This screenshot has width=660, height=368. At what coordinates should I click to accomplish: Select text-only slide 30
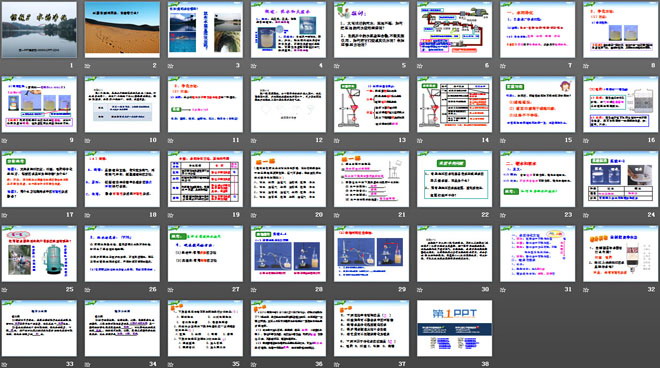(455, 253)
